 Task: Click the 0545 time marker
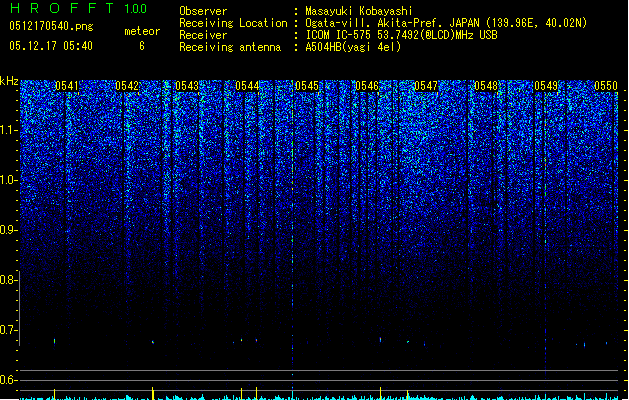[x=307, y=86]
